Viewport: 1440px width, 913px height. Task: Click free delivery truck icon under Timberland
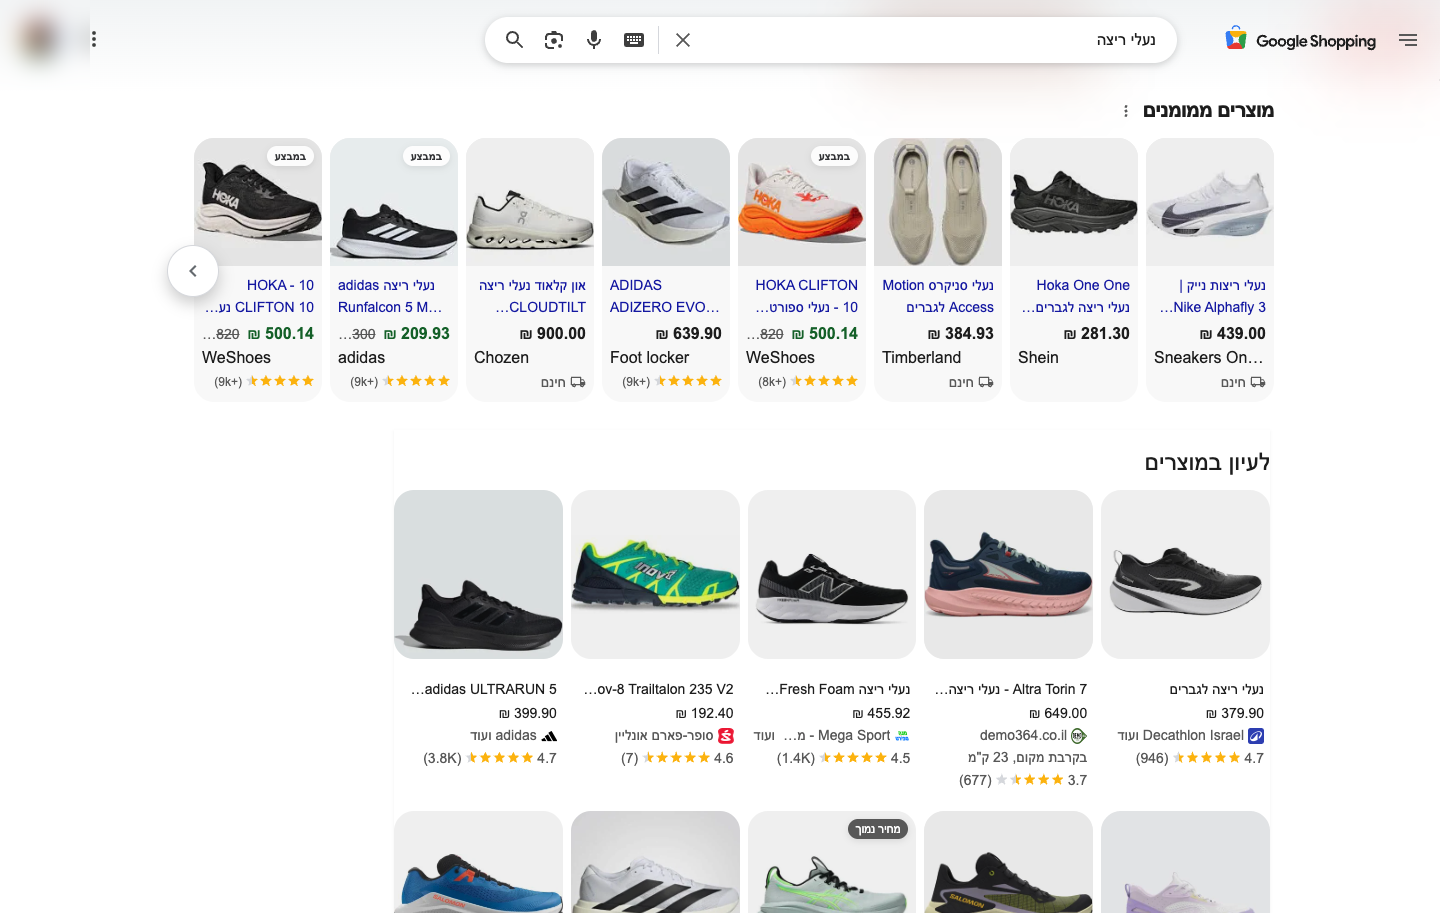(986, 382)
